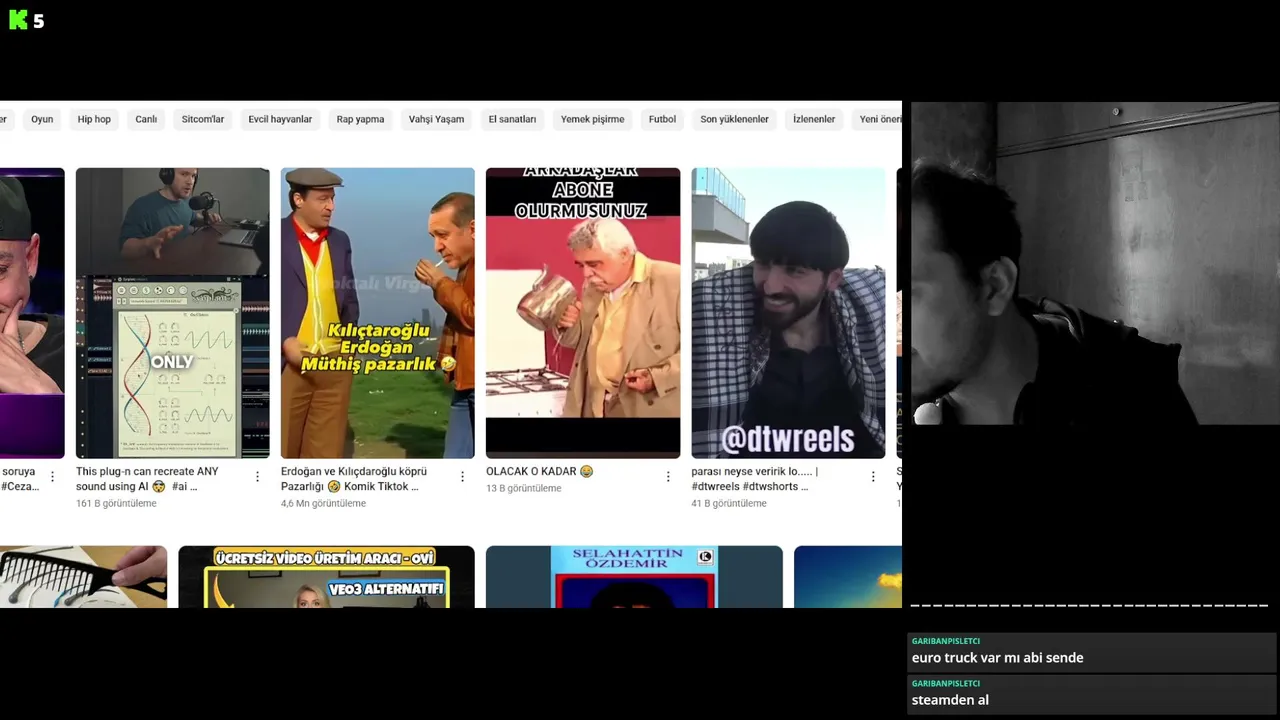Select the Yeni öneriler filter chip
Viewport: 1280px width, 720px height.
(x=877, y=119)
